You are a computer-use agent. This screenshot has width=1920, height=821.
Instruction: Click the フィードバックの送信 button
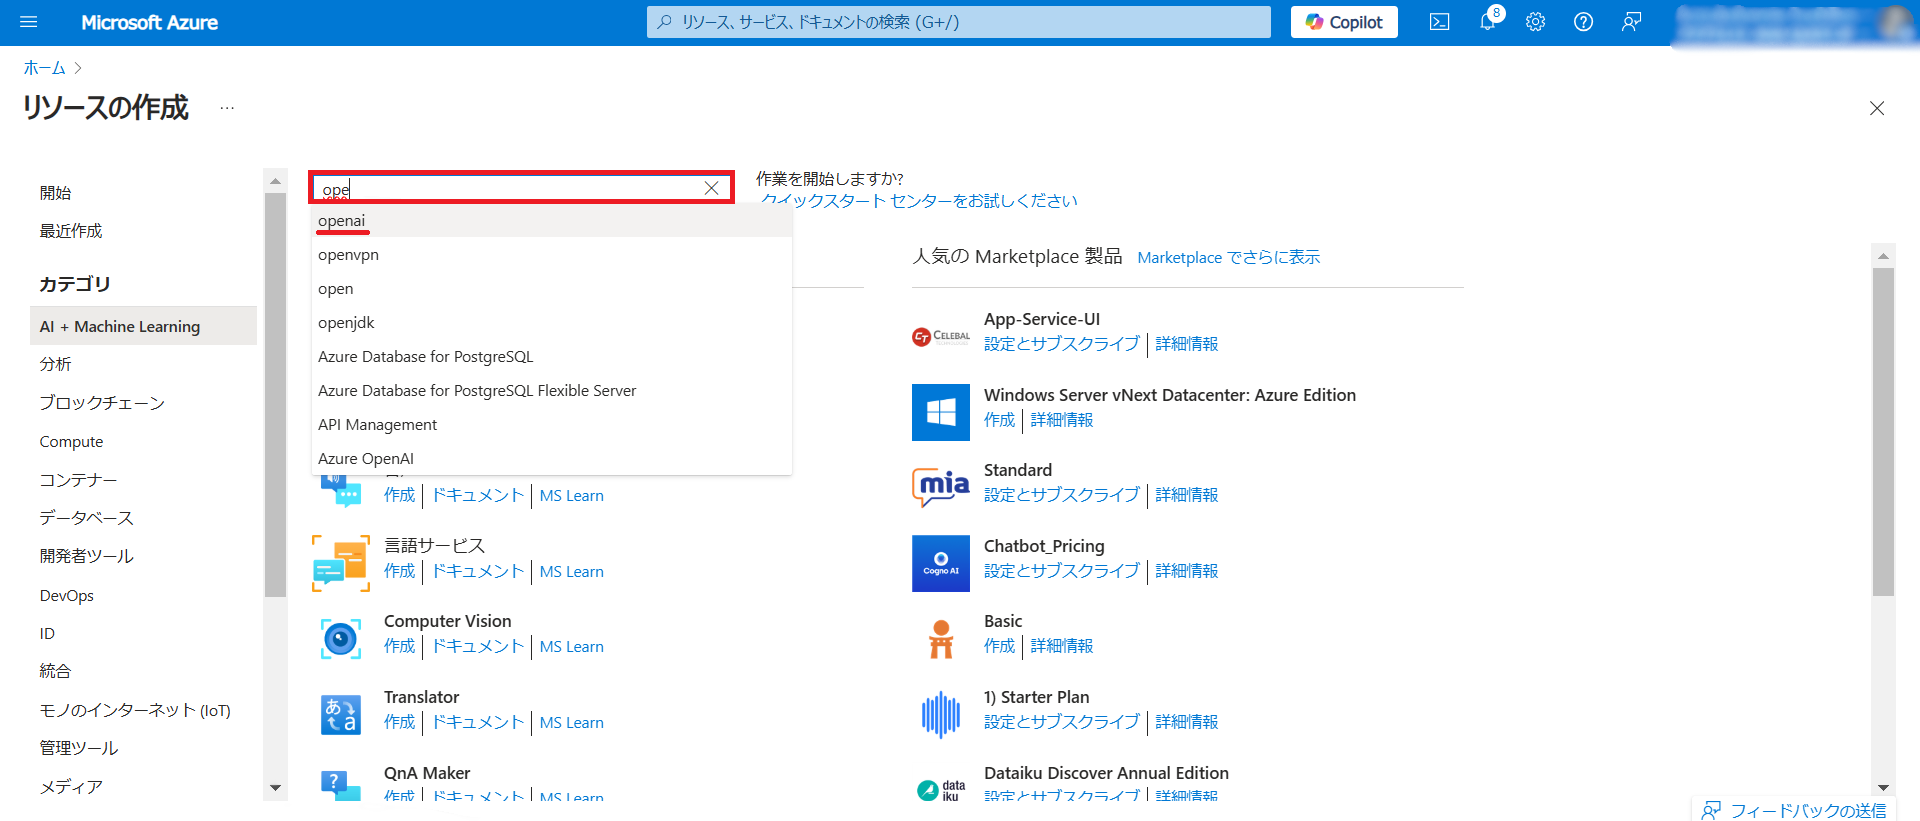tap(1794, 810)
